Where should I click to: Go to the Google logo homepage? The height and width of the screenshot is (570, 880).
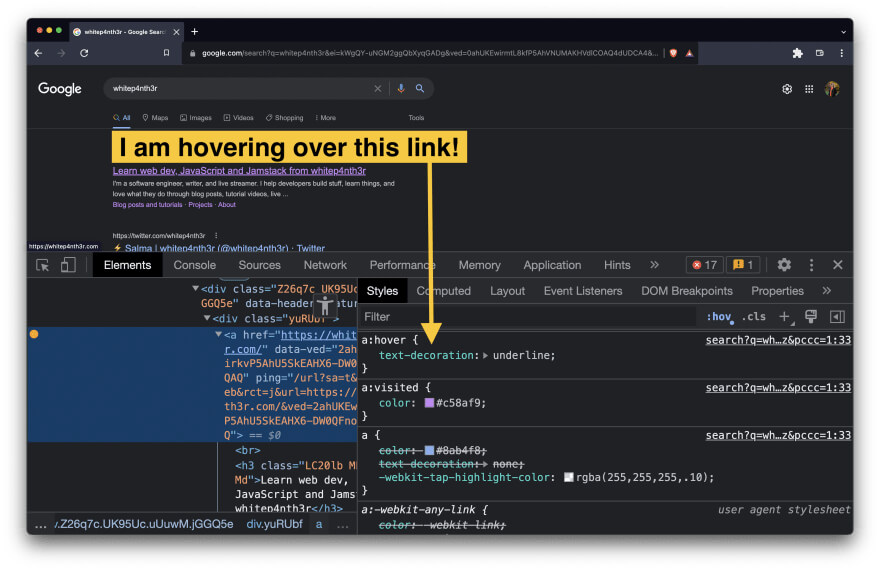point(59,89)
